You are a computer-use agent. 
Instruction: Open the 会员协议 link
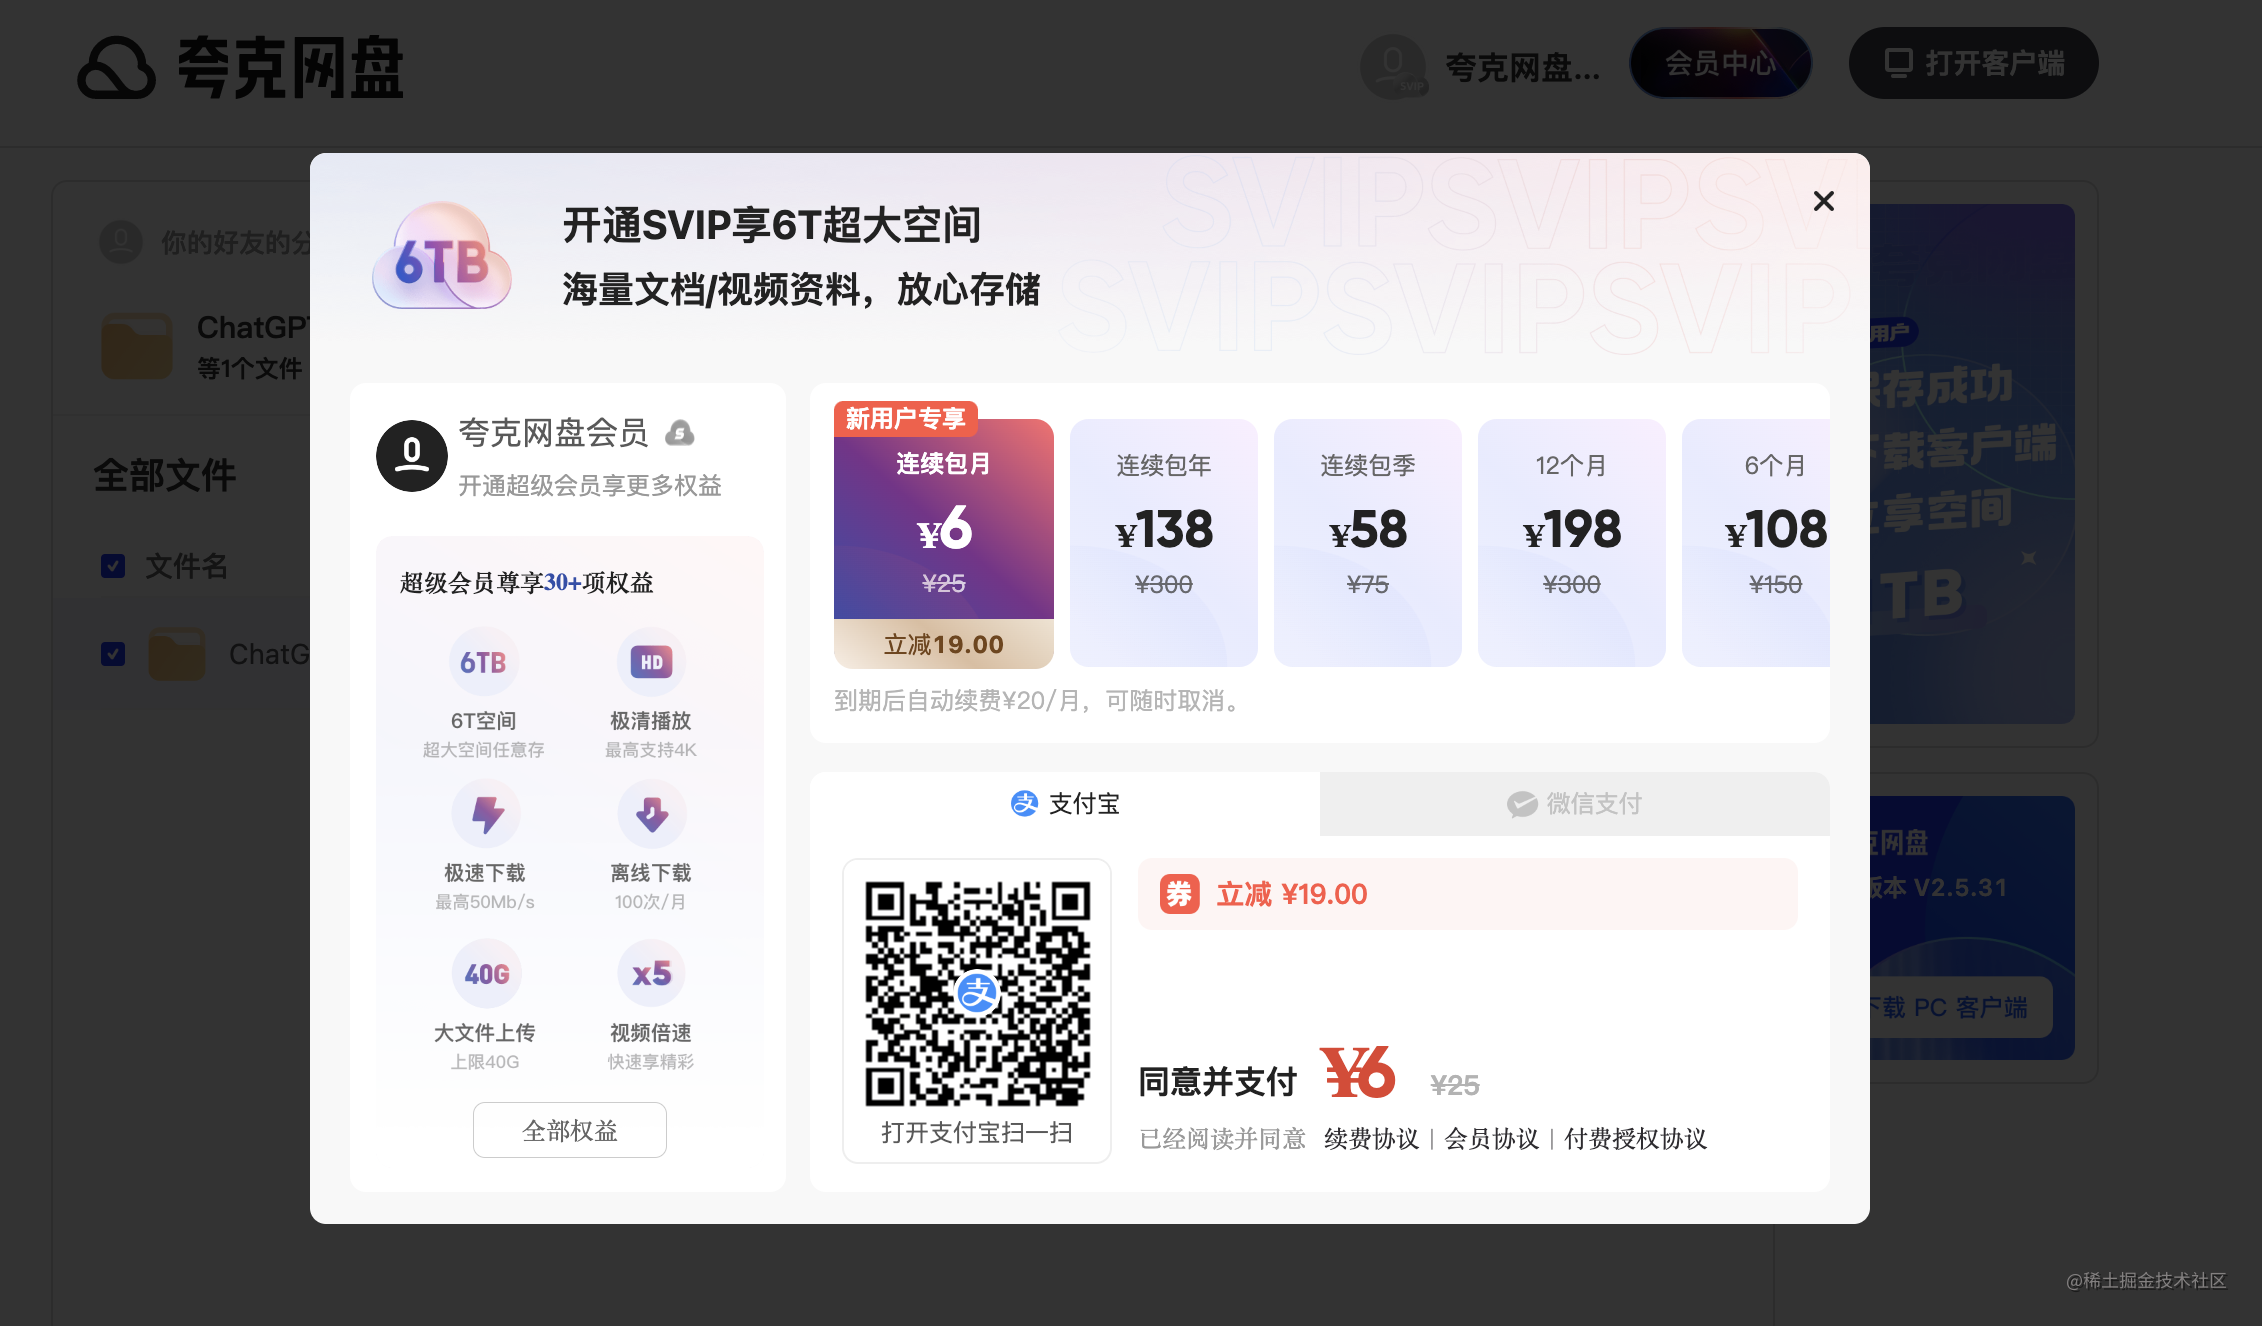[1491, 1139]
